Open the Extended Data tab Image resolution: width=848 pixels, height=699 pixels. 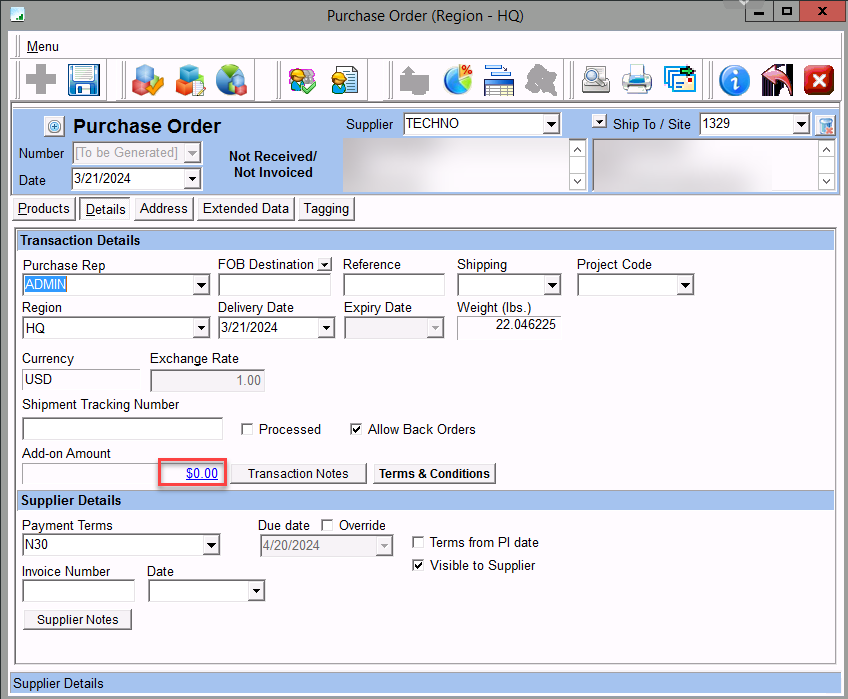click(x=245, y=209)
